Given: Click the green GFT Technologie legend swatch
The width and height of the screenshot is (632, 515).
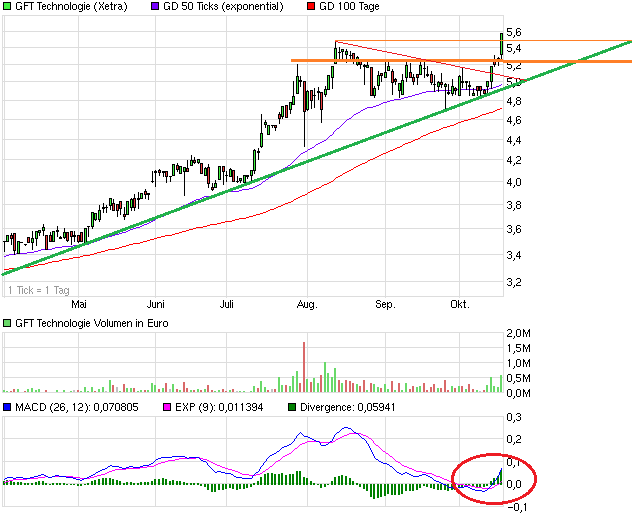Looking at the screenshot, I should pyautogui.click(x=7, y=6).
